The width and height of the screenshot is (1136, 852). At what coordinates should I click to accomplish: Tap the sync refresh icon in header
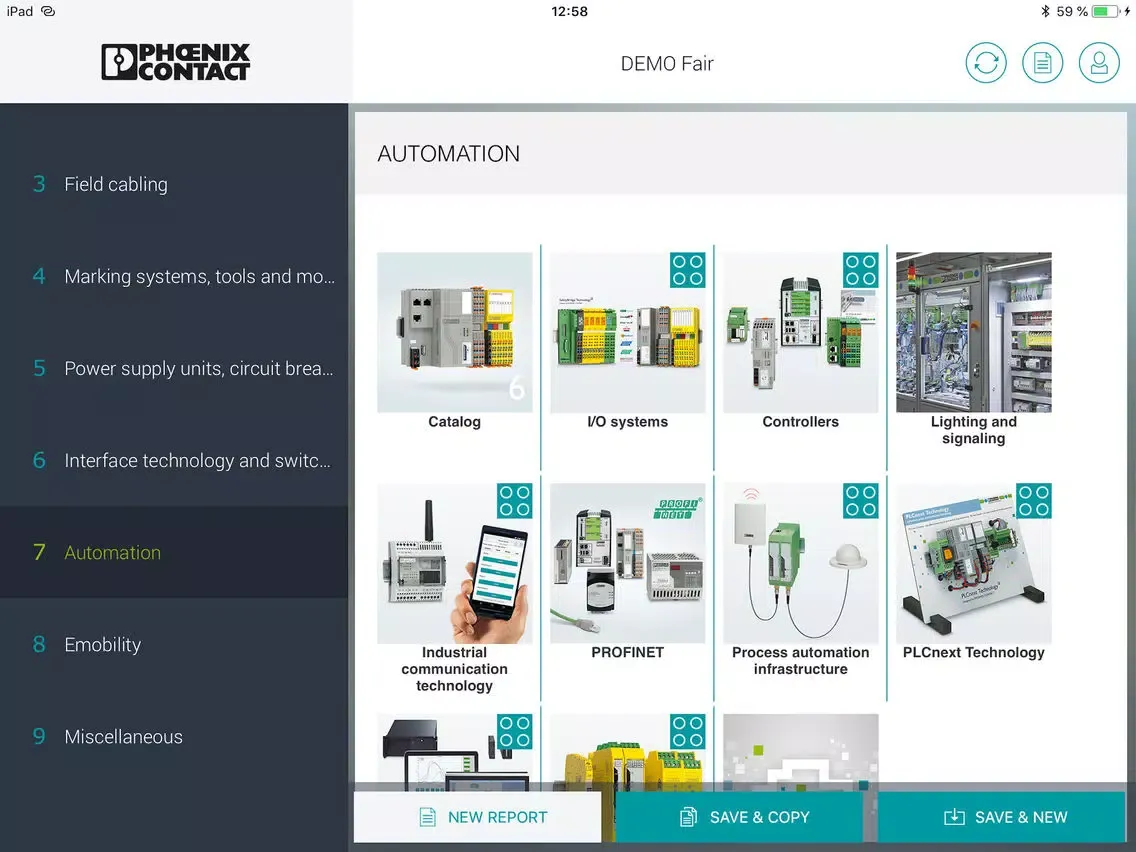click(985, 63)
